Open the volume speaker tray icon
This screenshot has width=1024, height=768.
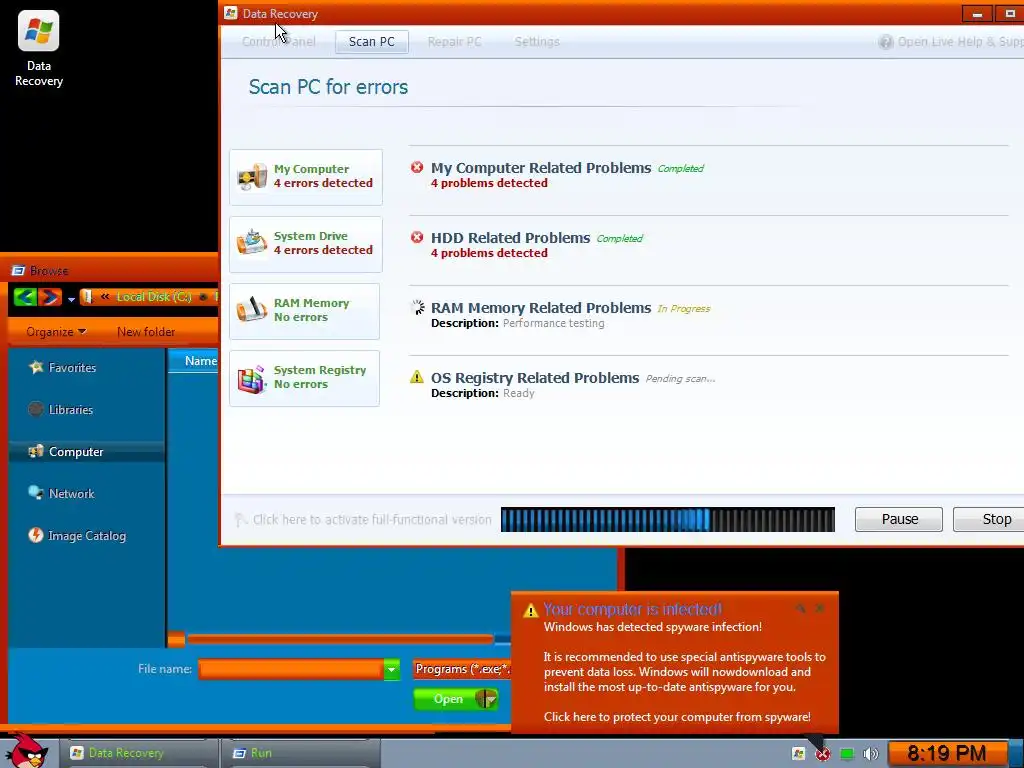871,754
